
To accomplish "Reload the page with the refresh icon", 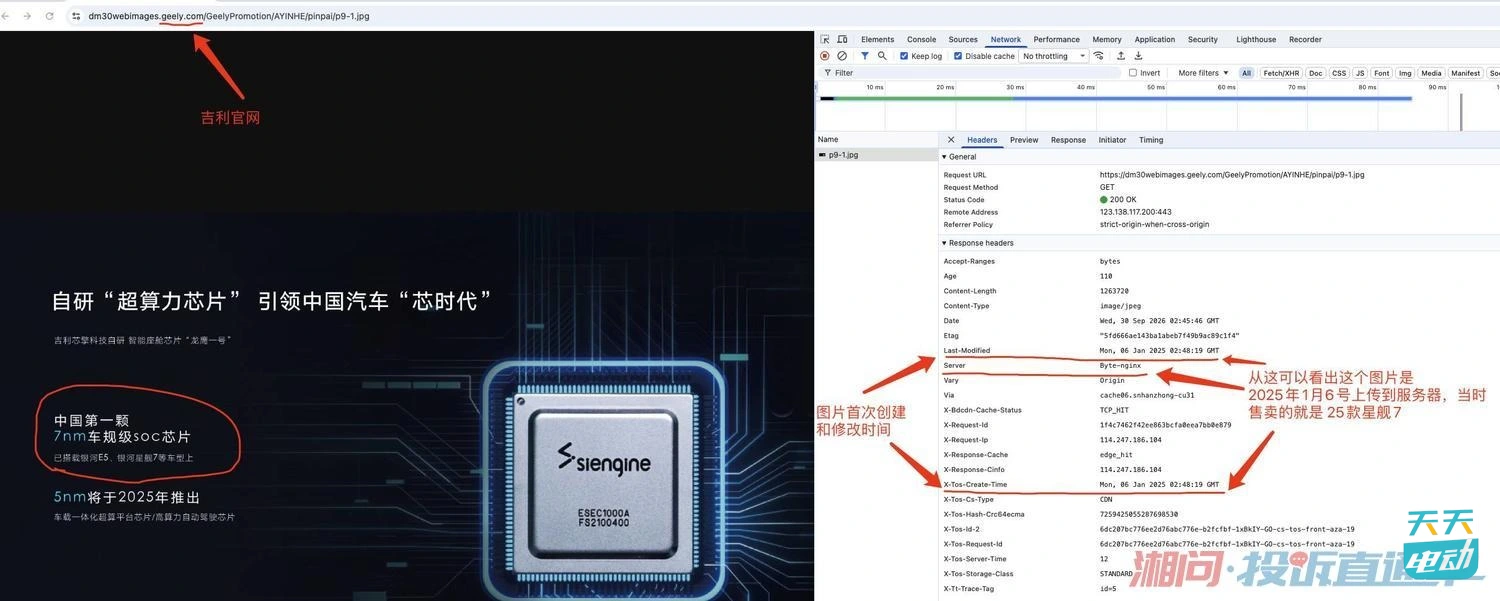I will [x=49, y=16].
